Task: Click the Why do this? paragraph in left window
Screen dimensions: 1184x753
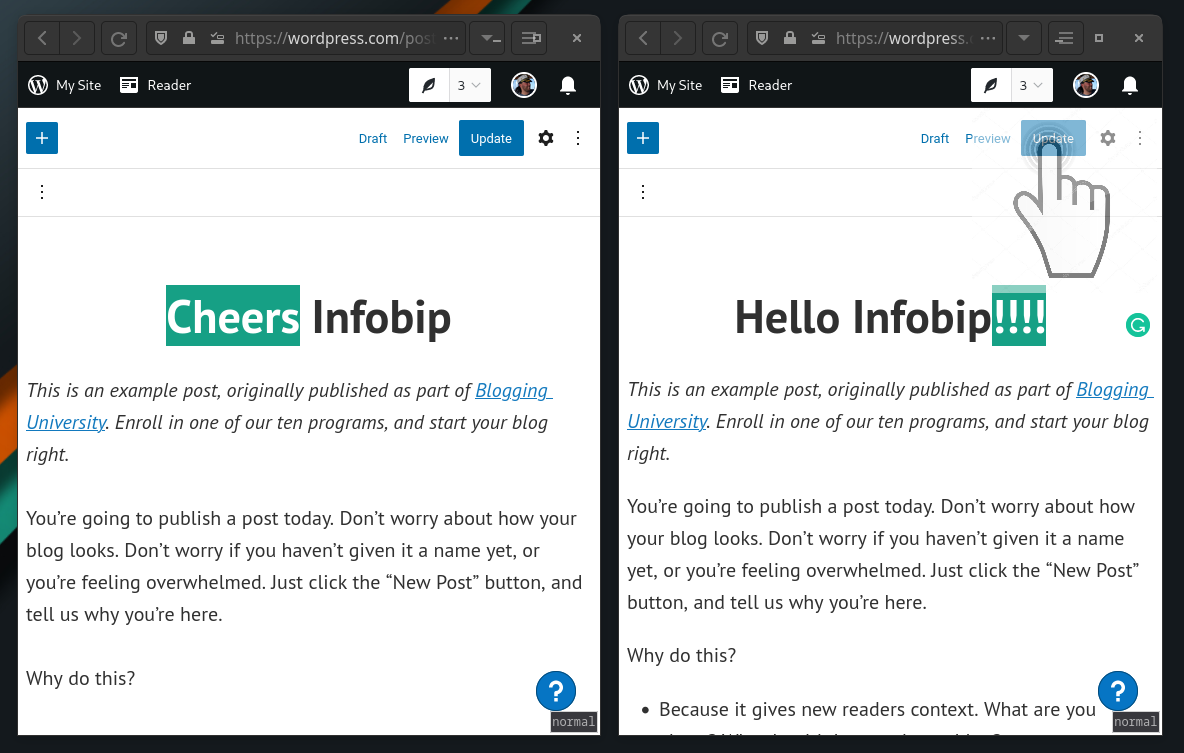Action: 81,678
